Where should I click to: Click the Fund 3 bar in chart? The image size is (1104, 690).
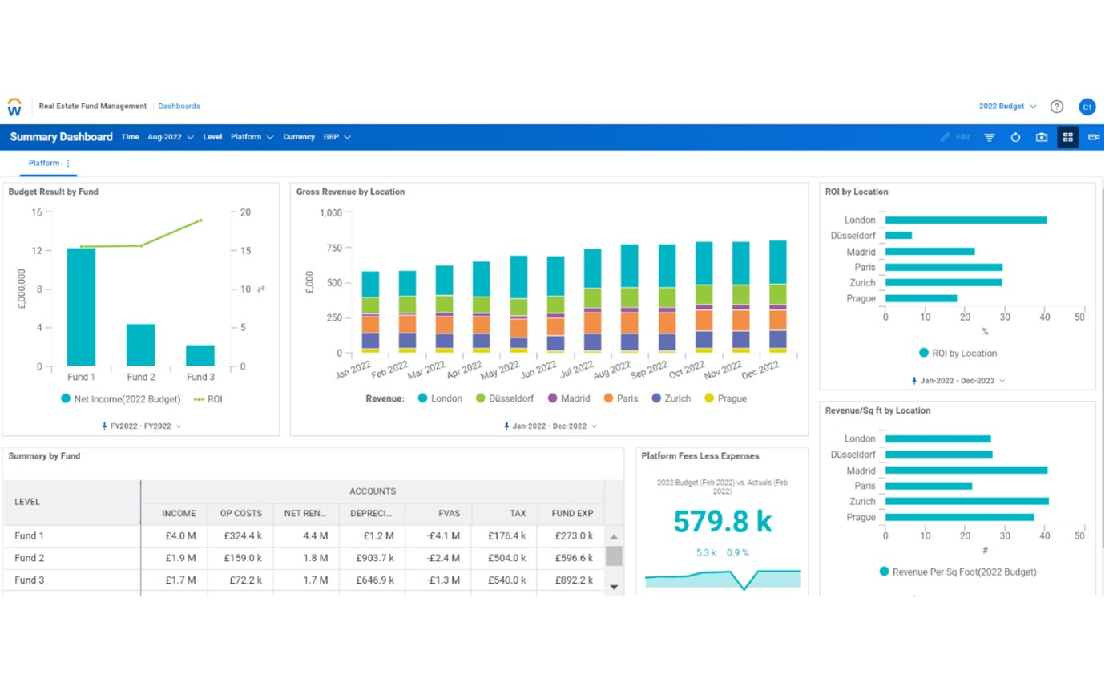tap(201, 356)
